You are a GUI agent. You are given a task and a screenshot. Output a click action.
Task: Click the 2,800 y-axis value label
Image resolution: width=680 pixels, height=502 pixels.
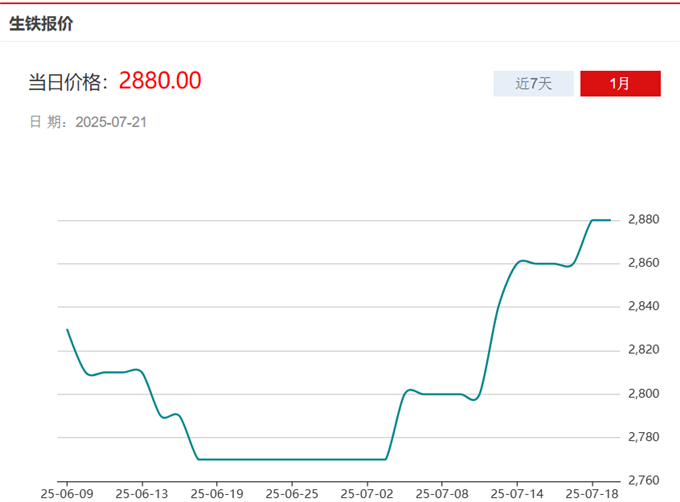pyautogui.click(x=643, y=394)
